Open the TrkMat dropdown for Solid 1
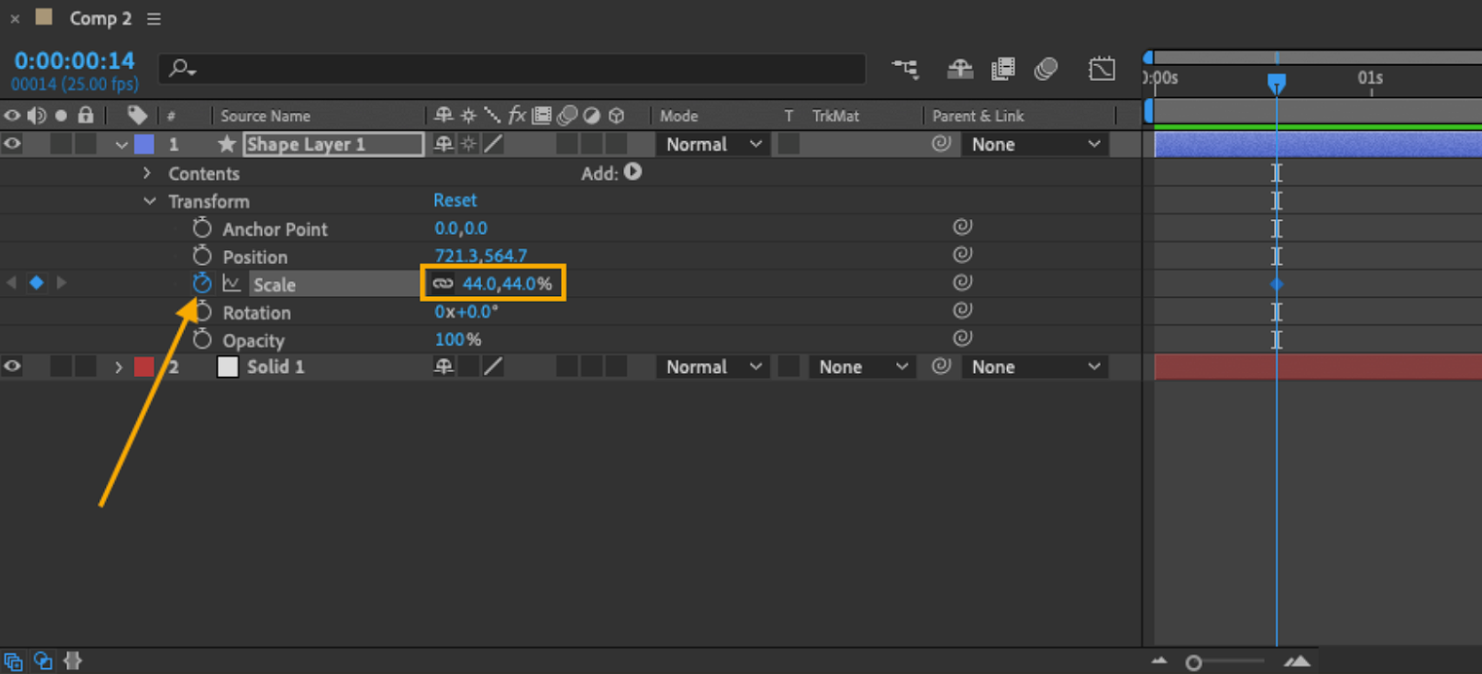Screen dimensions: 1482x674 [x=864, y=367]
